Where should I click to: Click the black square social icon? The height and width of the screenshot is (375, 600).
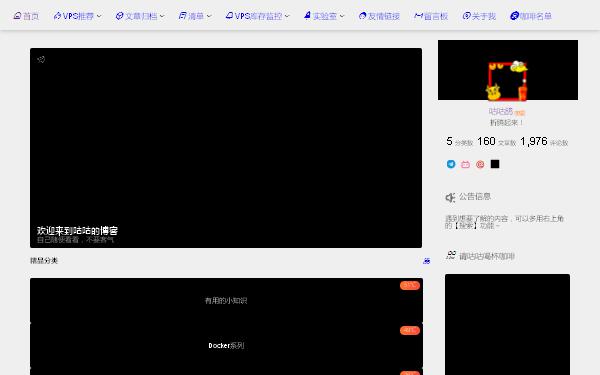(x=495, y=164)
